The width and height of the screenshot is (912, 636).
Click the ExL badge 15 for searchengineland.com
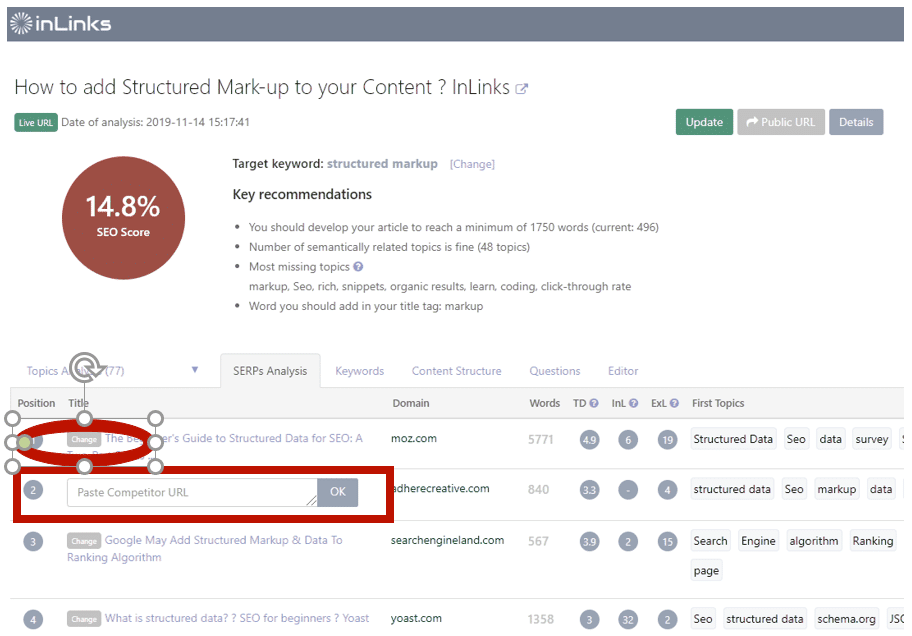(x=667, y=542)
